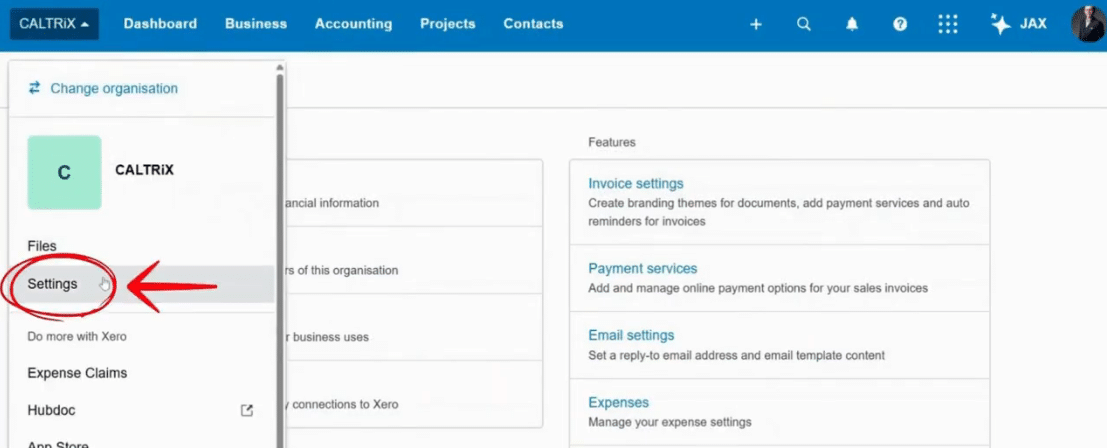Click the dropdown menu scrollbar
1107x448 pixels.
[x=280, y=261]
